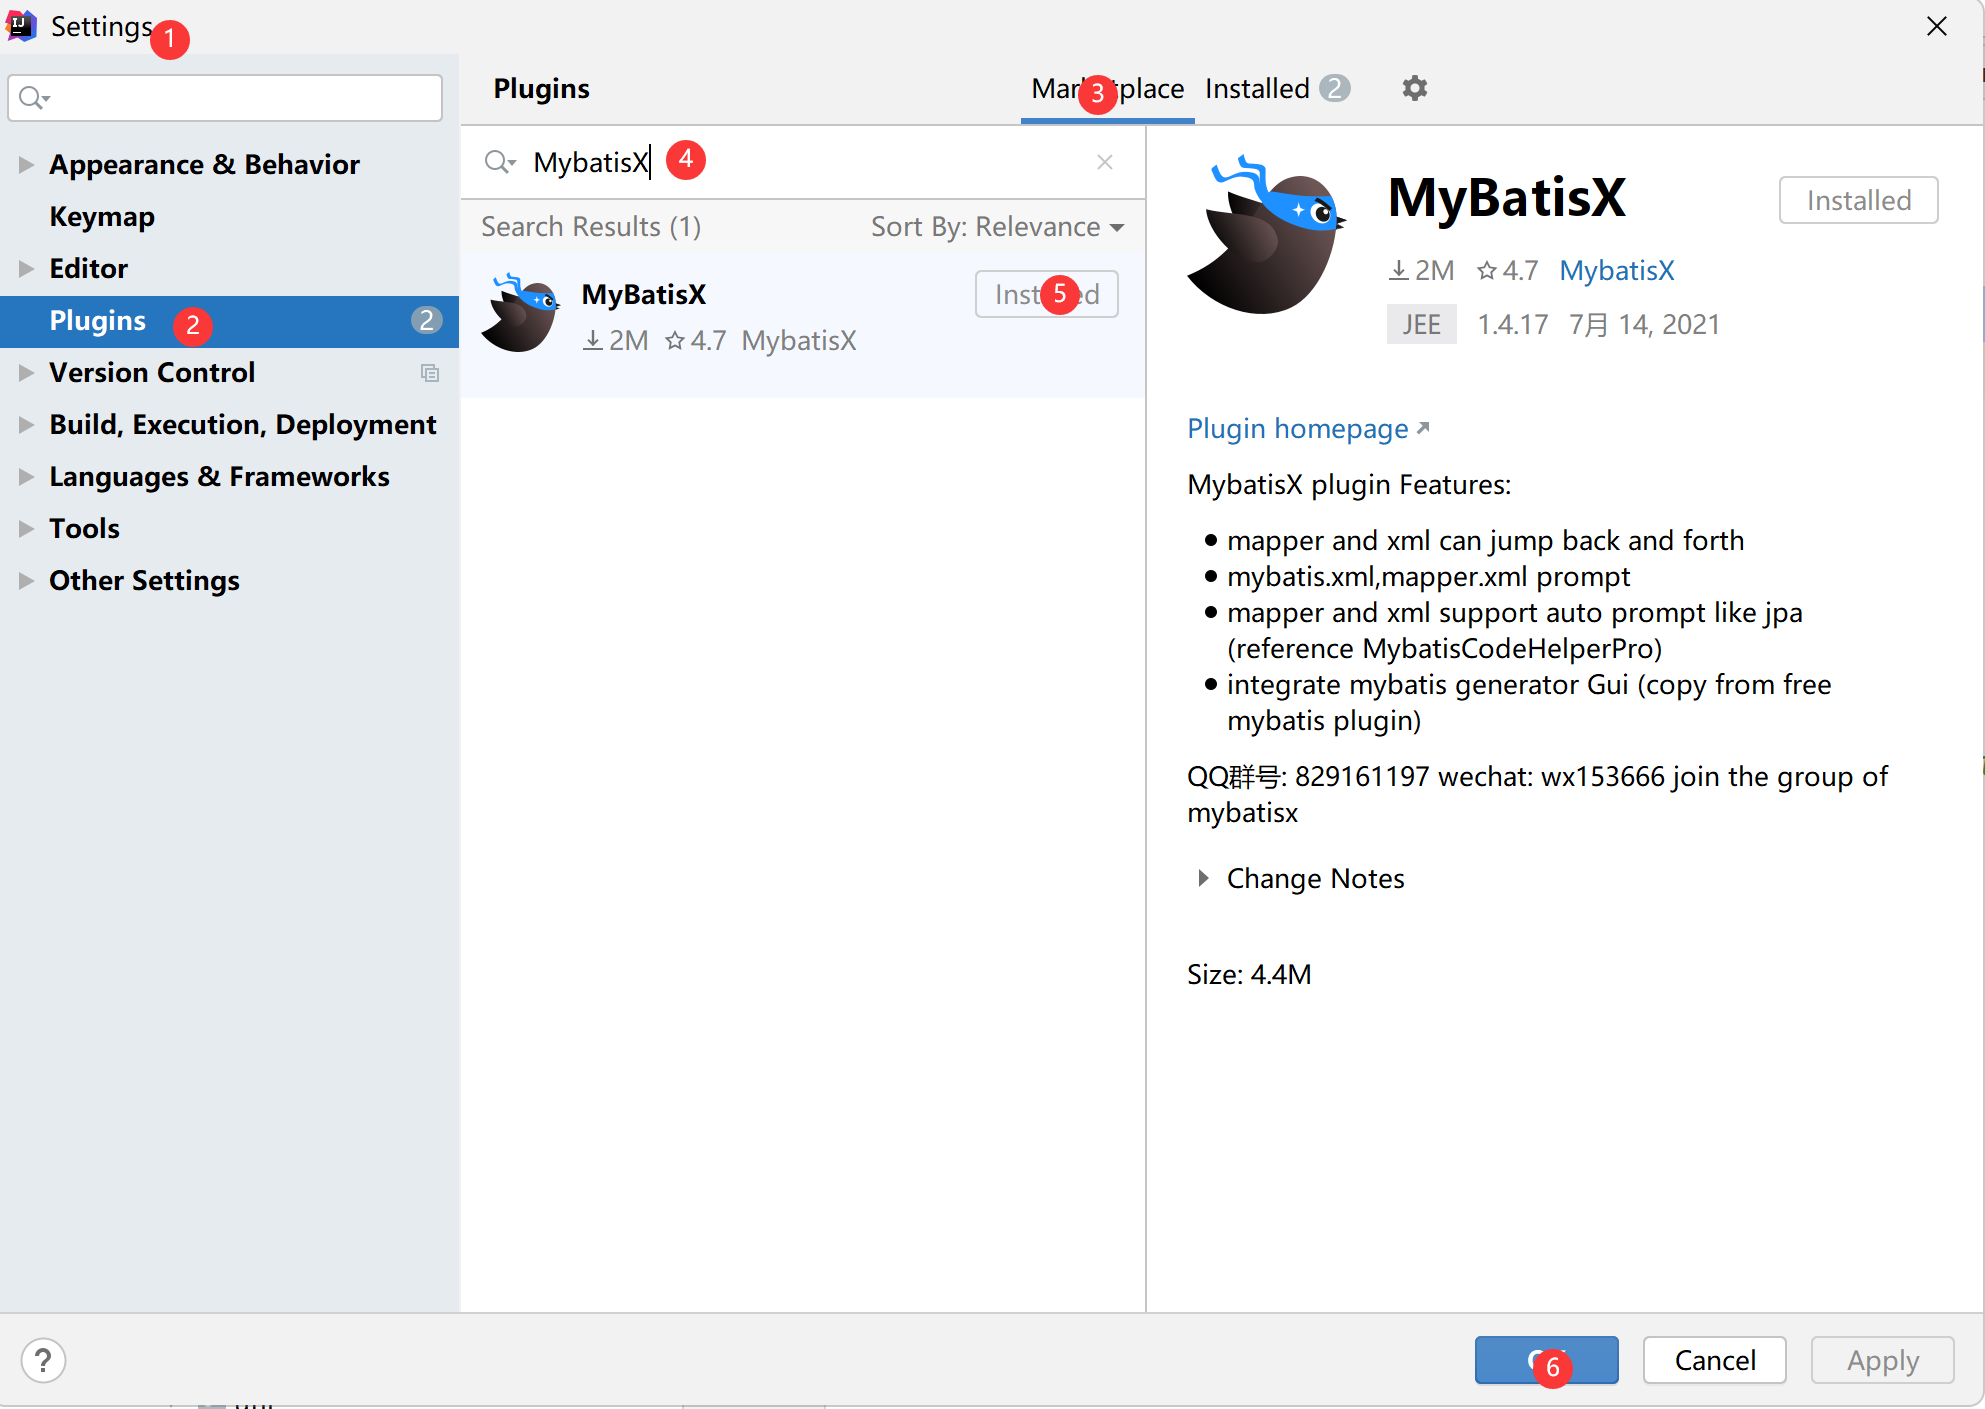1985x1409 pixels.
Task: Open the help question mark button
Action: [43, 1360]
